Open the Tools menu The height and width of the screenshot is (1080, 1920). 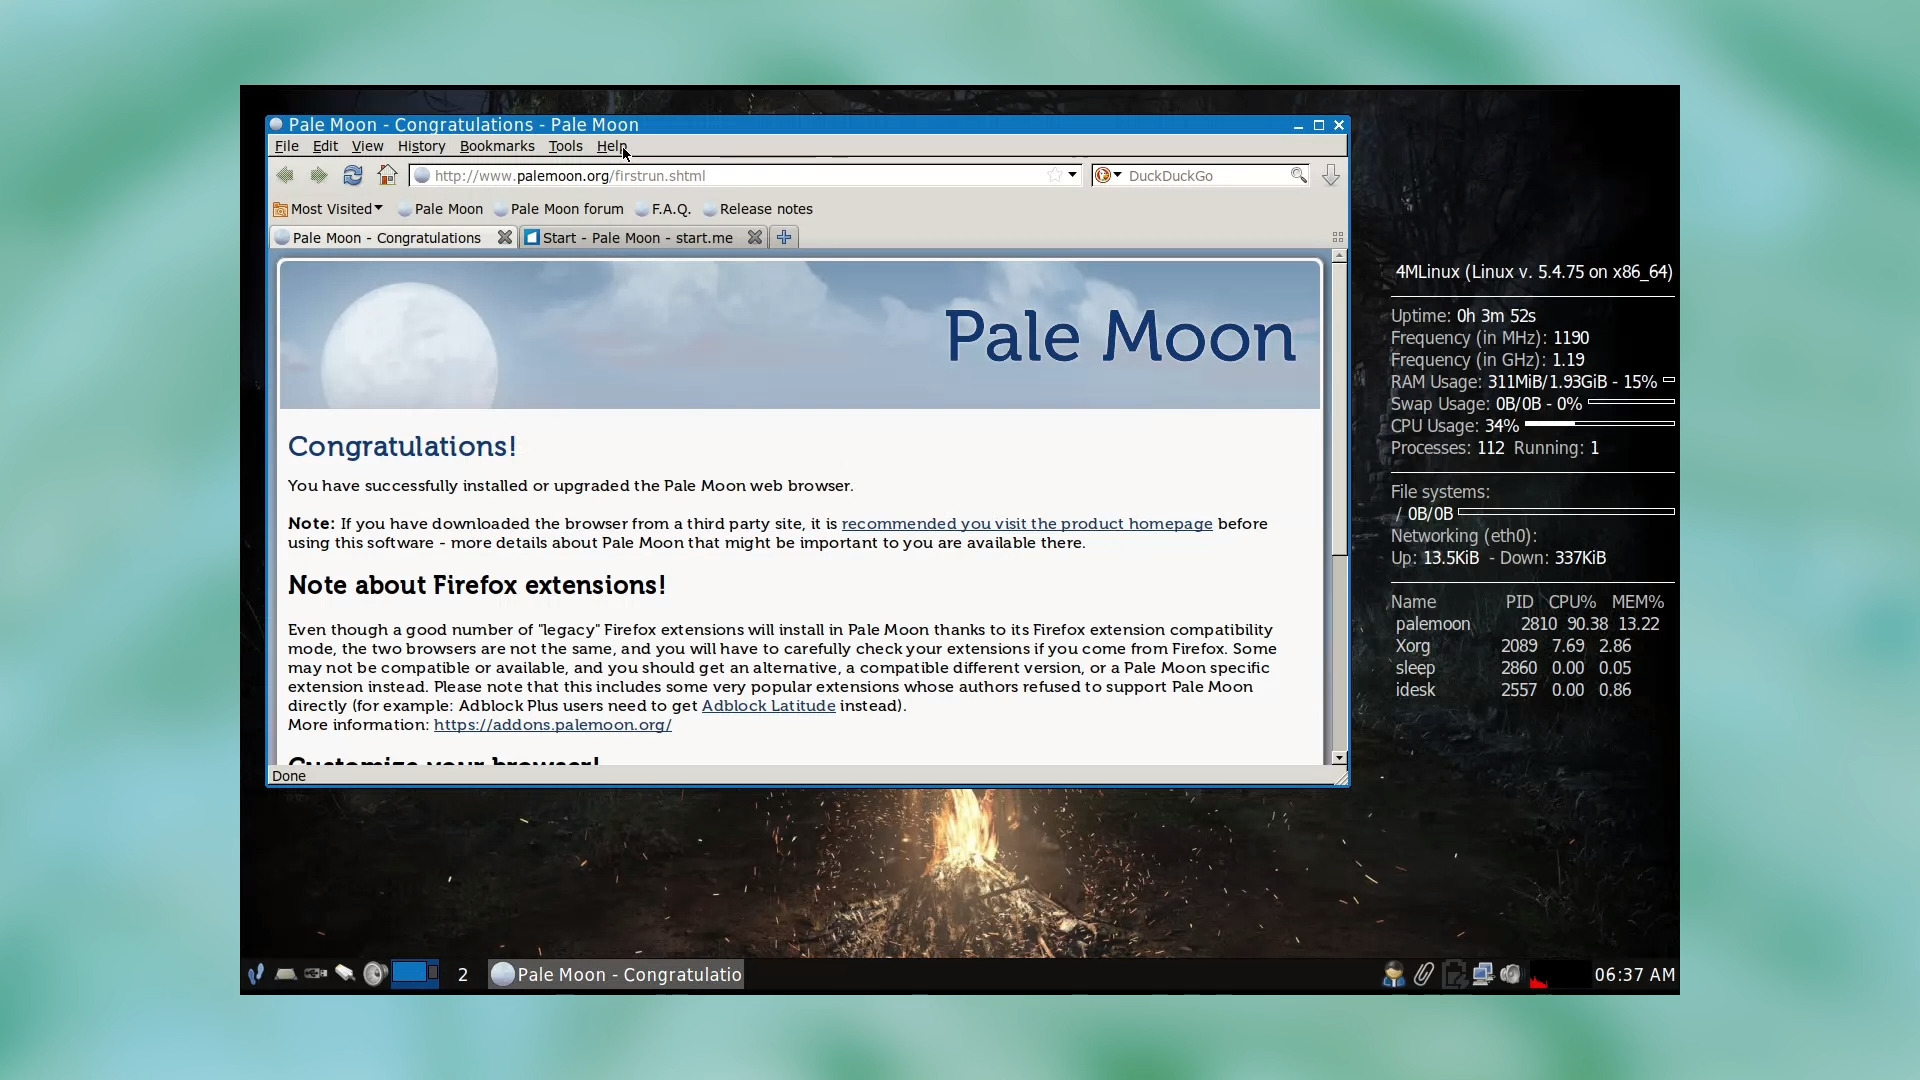pos(565,146)
